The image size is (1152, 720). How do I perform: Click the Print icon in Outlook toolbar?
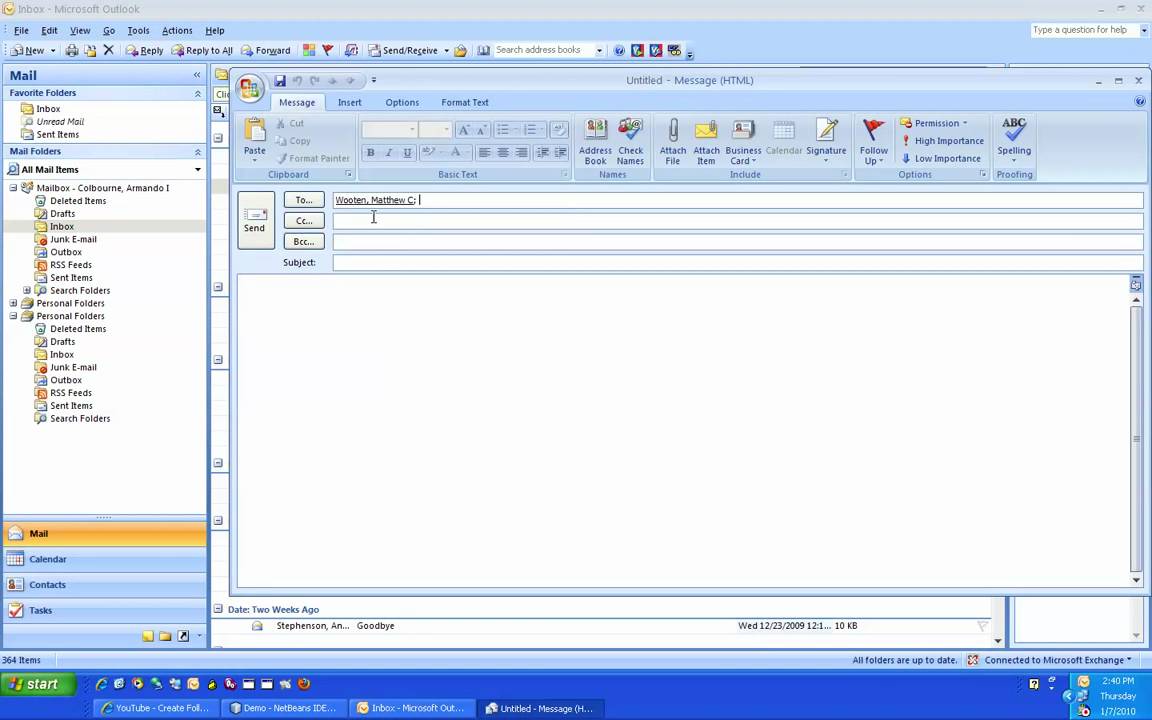point(71,51)
